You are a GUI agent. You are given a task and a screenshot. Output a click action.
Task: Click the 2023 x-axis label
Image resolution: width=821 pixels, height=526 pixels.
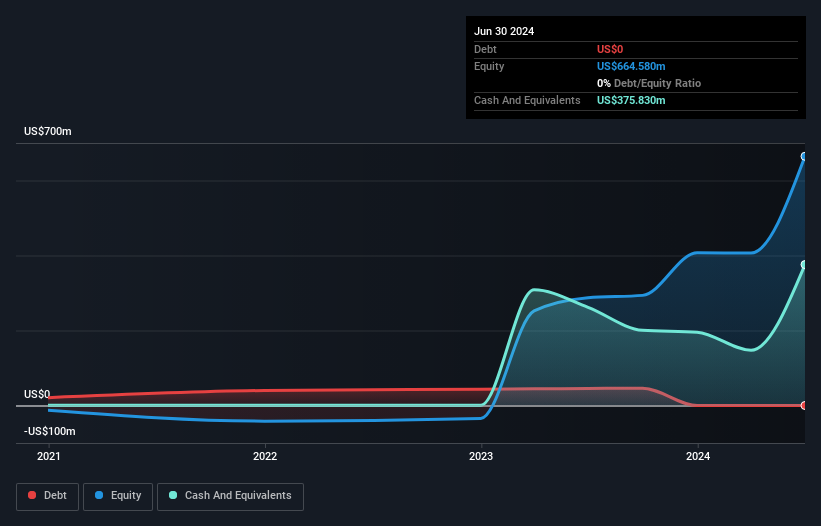(481, 456)
